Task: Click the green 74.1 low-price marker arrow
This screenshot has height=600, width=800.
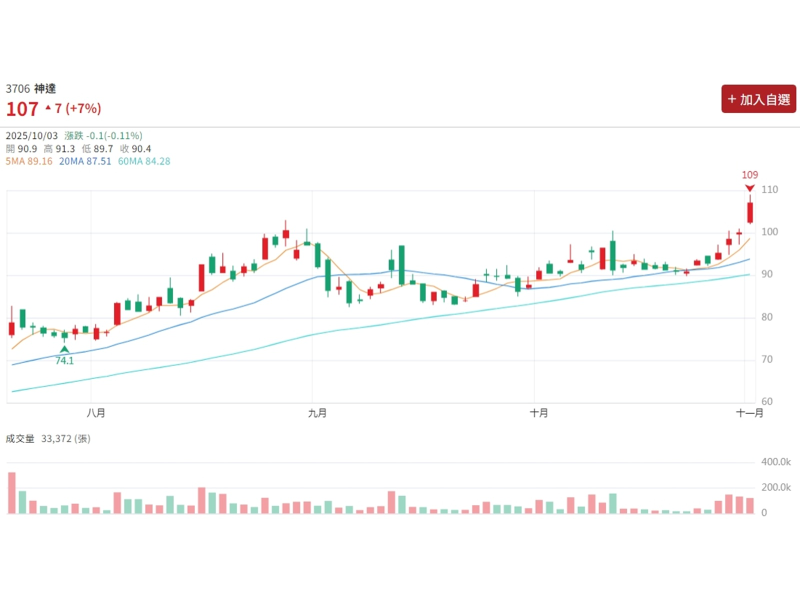Action: (65, 349)
